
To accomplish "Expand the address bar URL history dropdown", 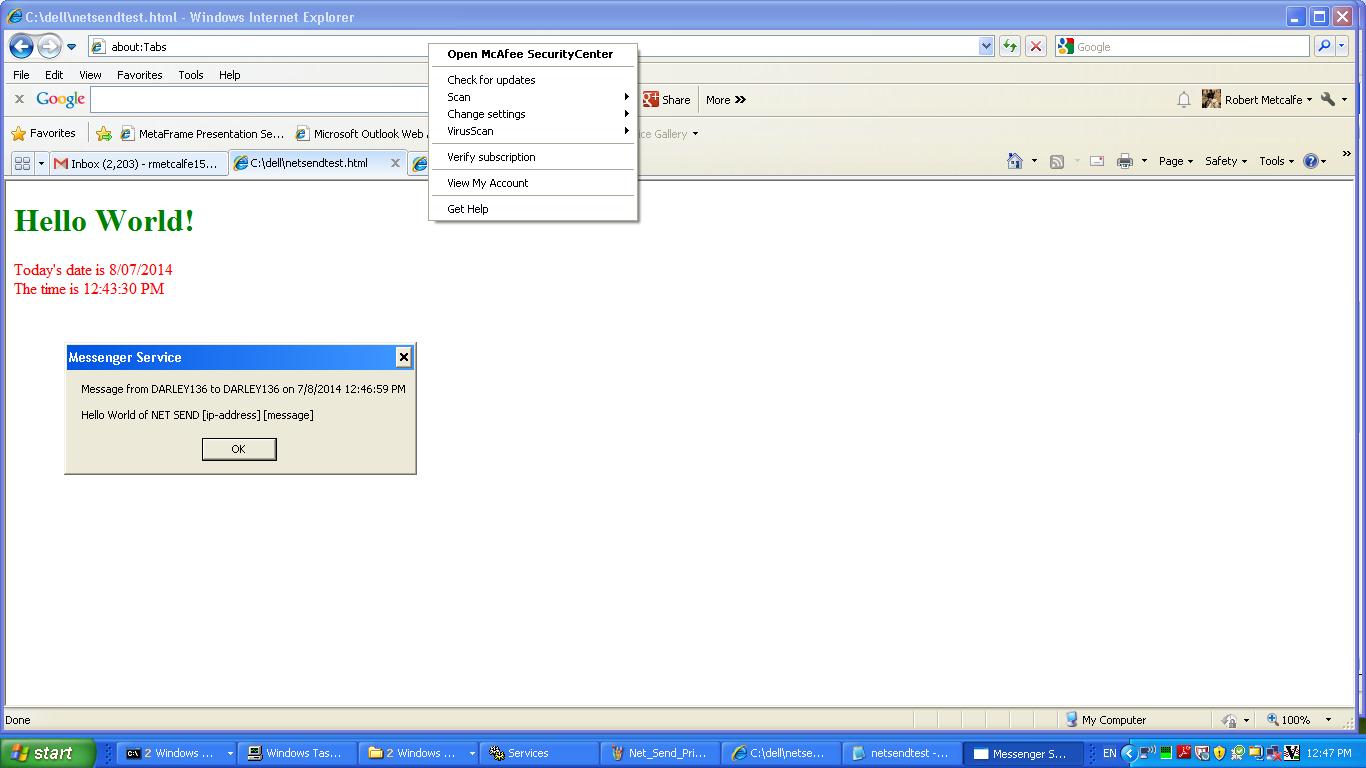I will (987, 47).
